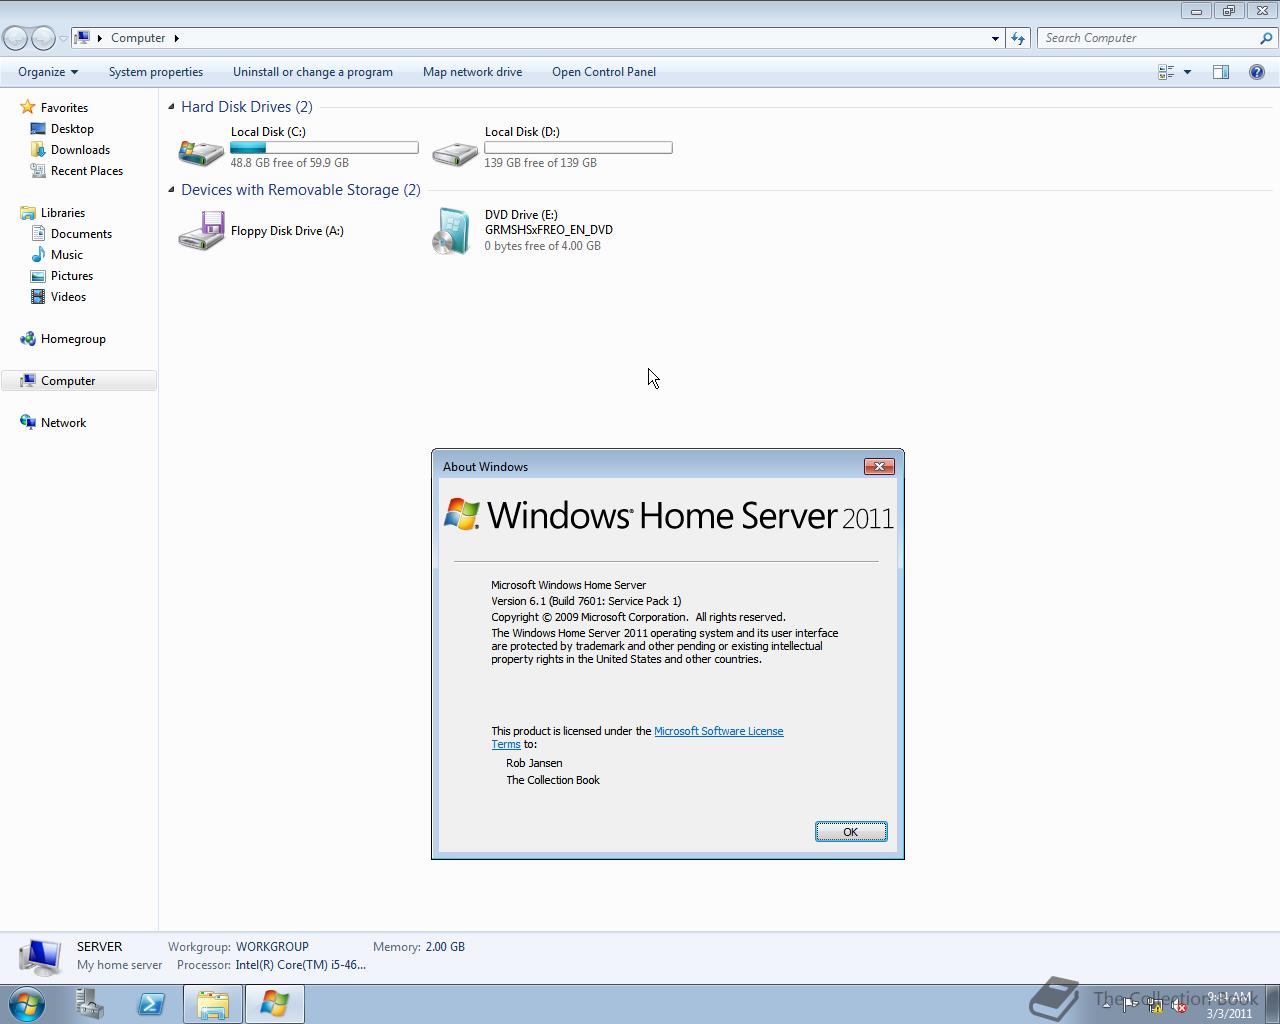Click the Favorites star icon
The height and width of the screenshot is (1024, 1280).
point(28,107)
